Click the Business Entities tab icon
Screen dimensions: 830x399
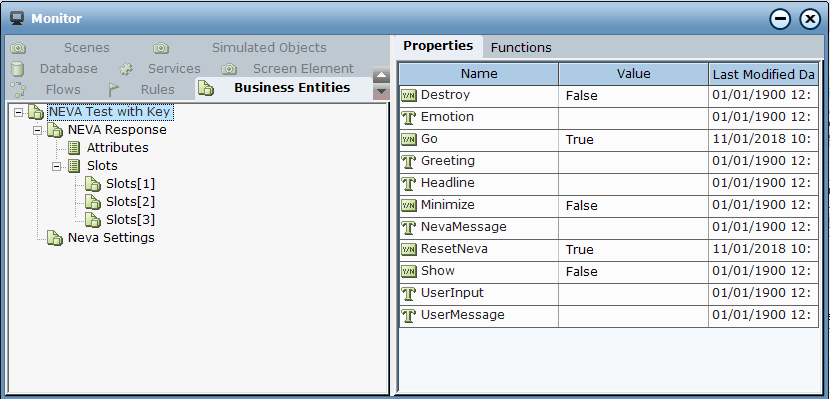pos(206,88)
